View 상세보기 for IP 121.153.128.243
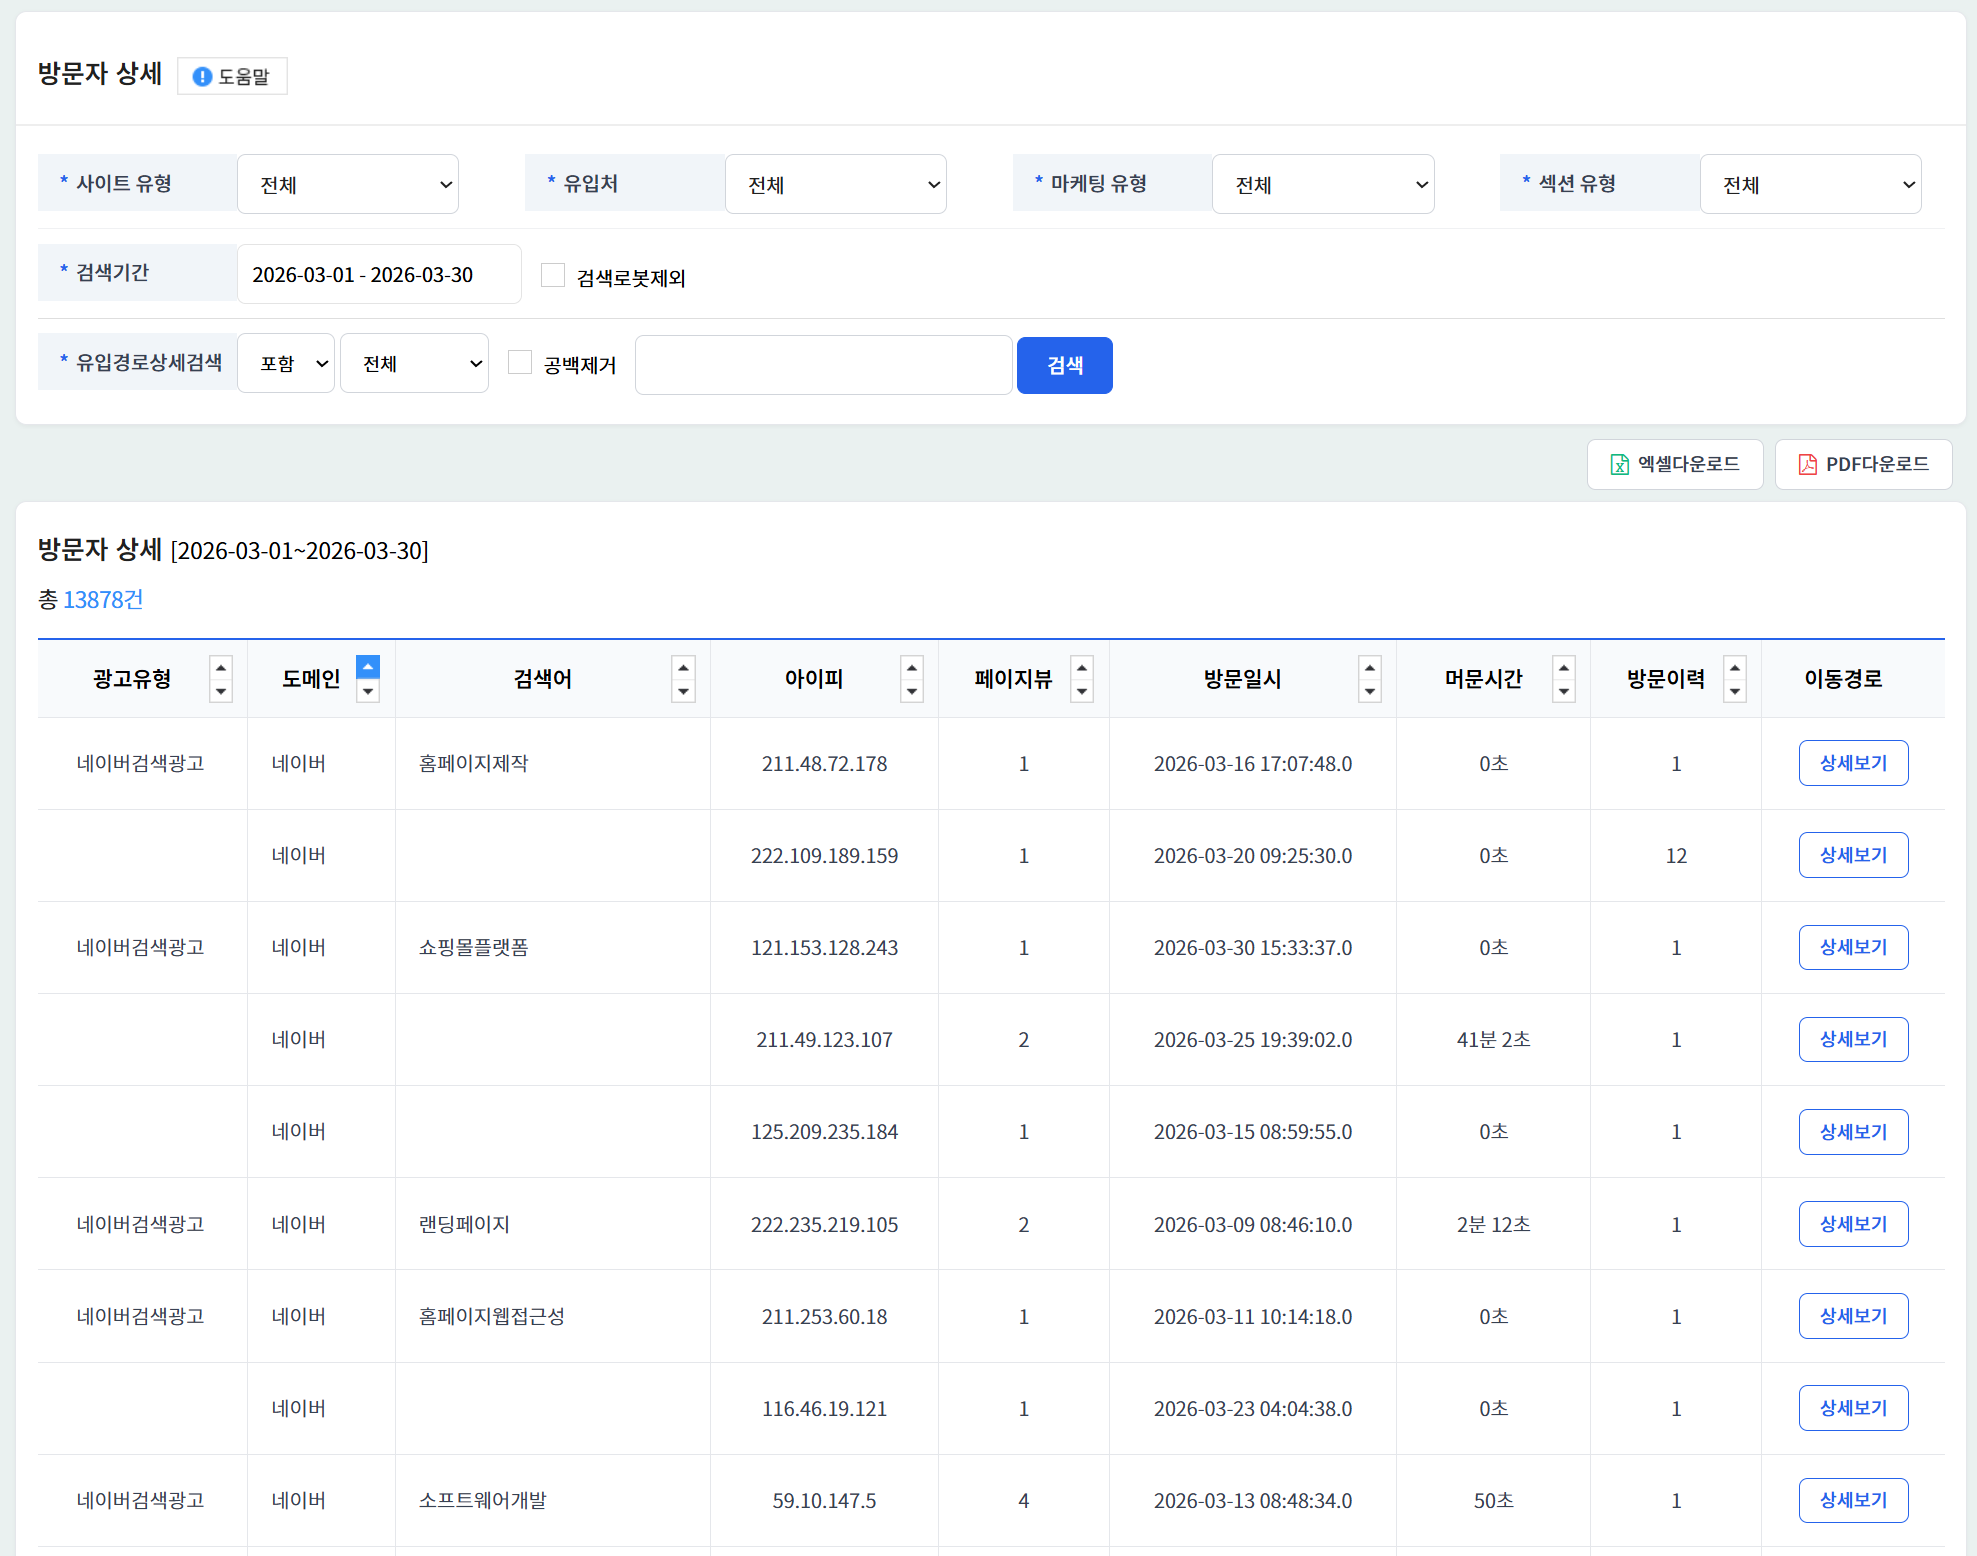1977x1556 pixels. 1854,947
